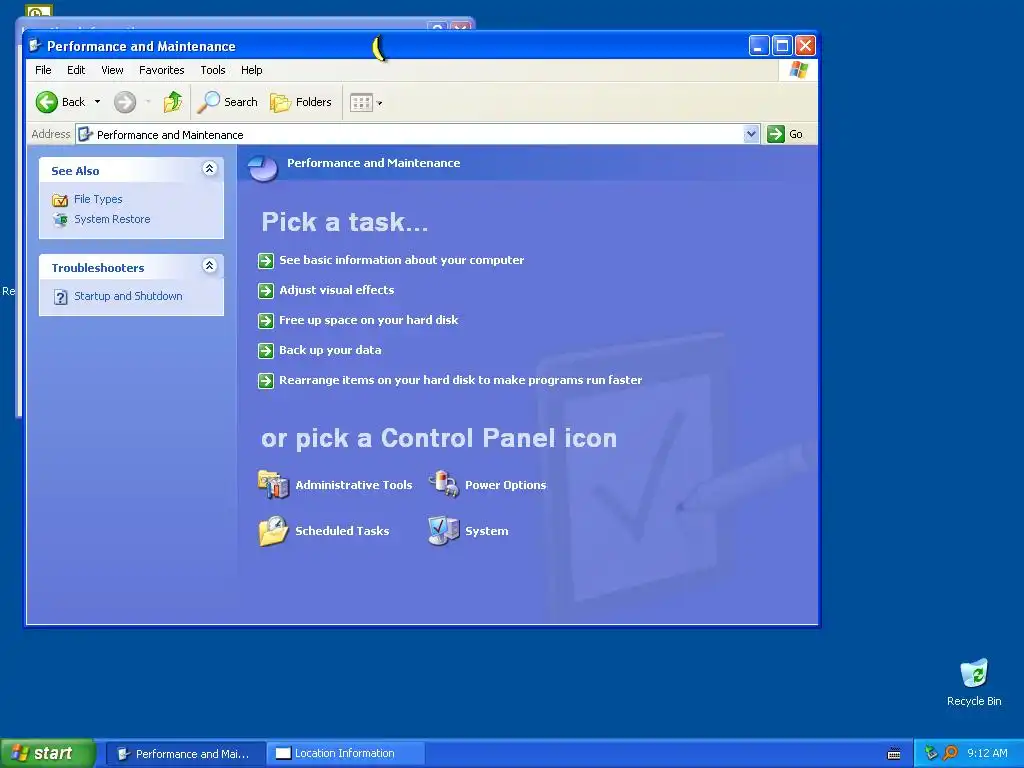Viewport: 1024px width, 768px height.
Task: Click the Windows flag logo in menu bar
Action: tap(798, 70)
